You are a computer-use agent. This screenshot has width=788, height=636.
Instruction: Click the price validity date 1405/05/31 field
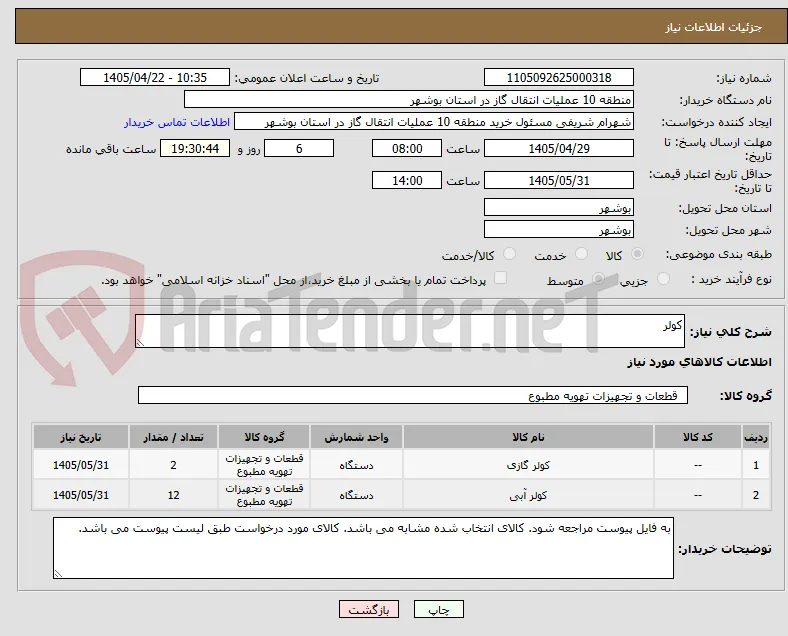pos(559,180)
